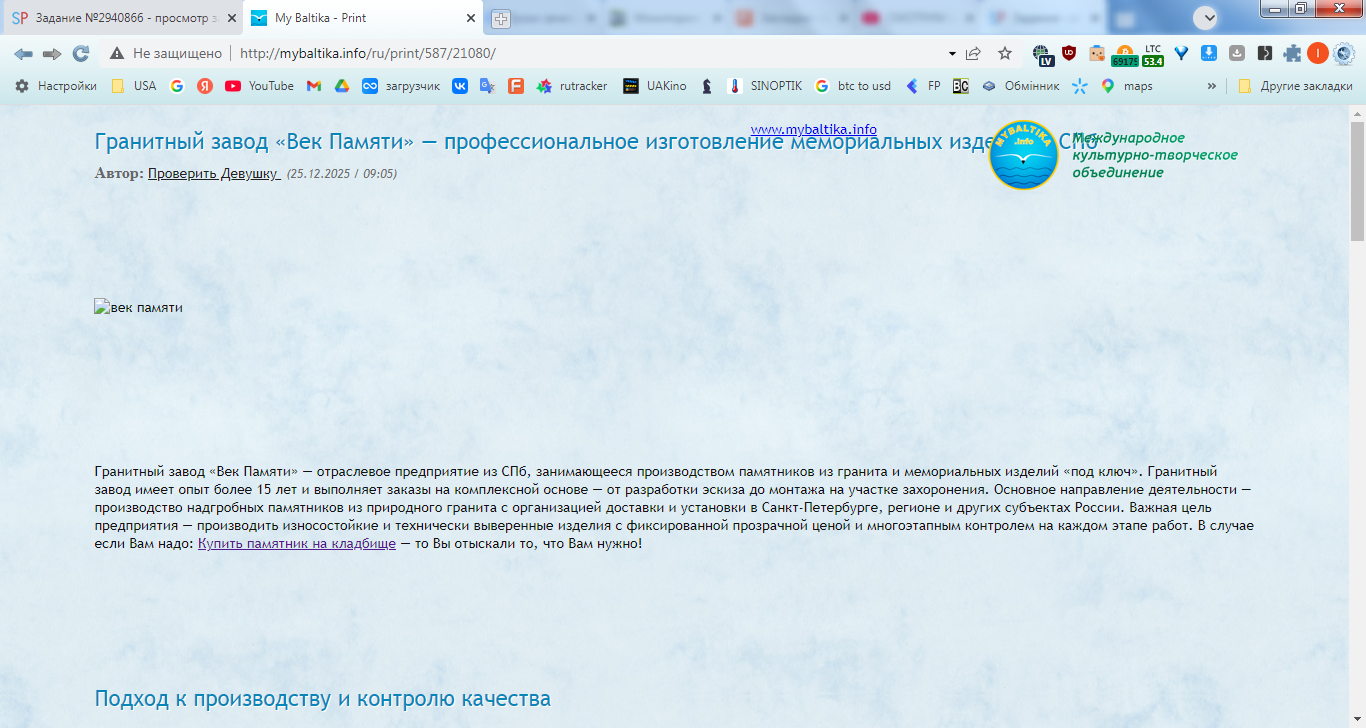
Task: Open the 'USA' bookmark folder
Action: tap(133, 86)
